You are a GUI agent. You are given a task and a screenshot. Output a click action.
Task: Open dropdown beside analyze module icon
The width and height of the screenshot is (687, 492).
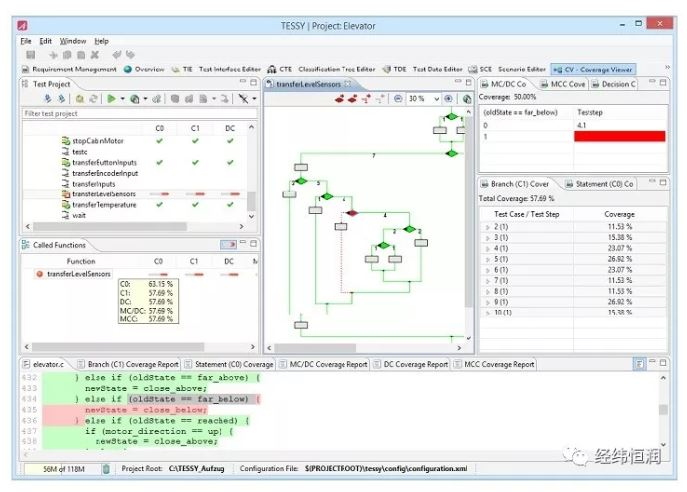[145, 99]
